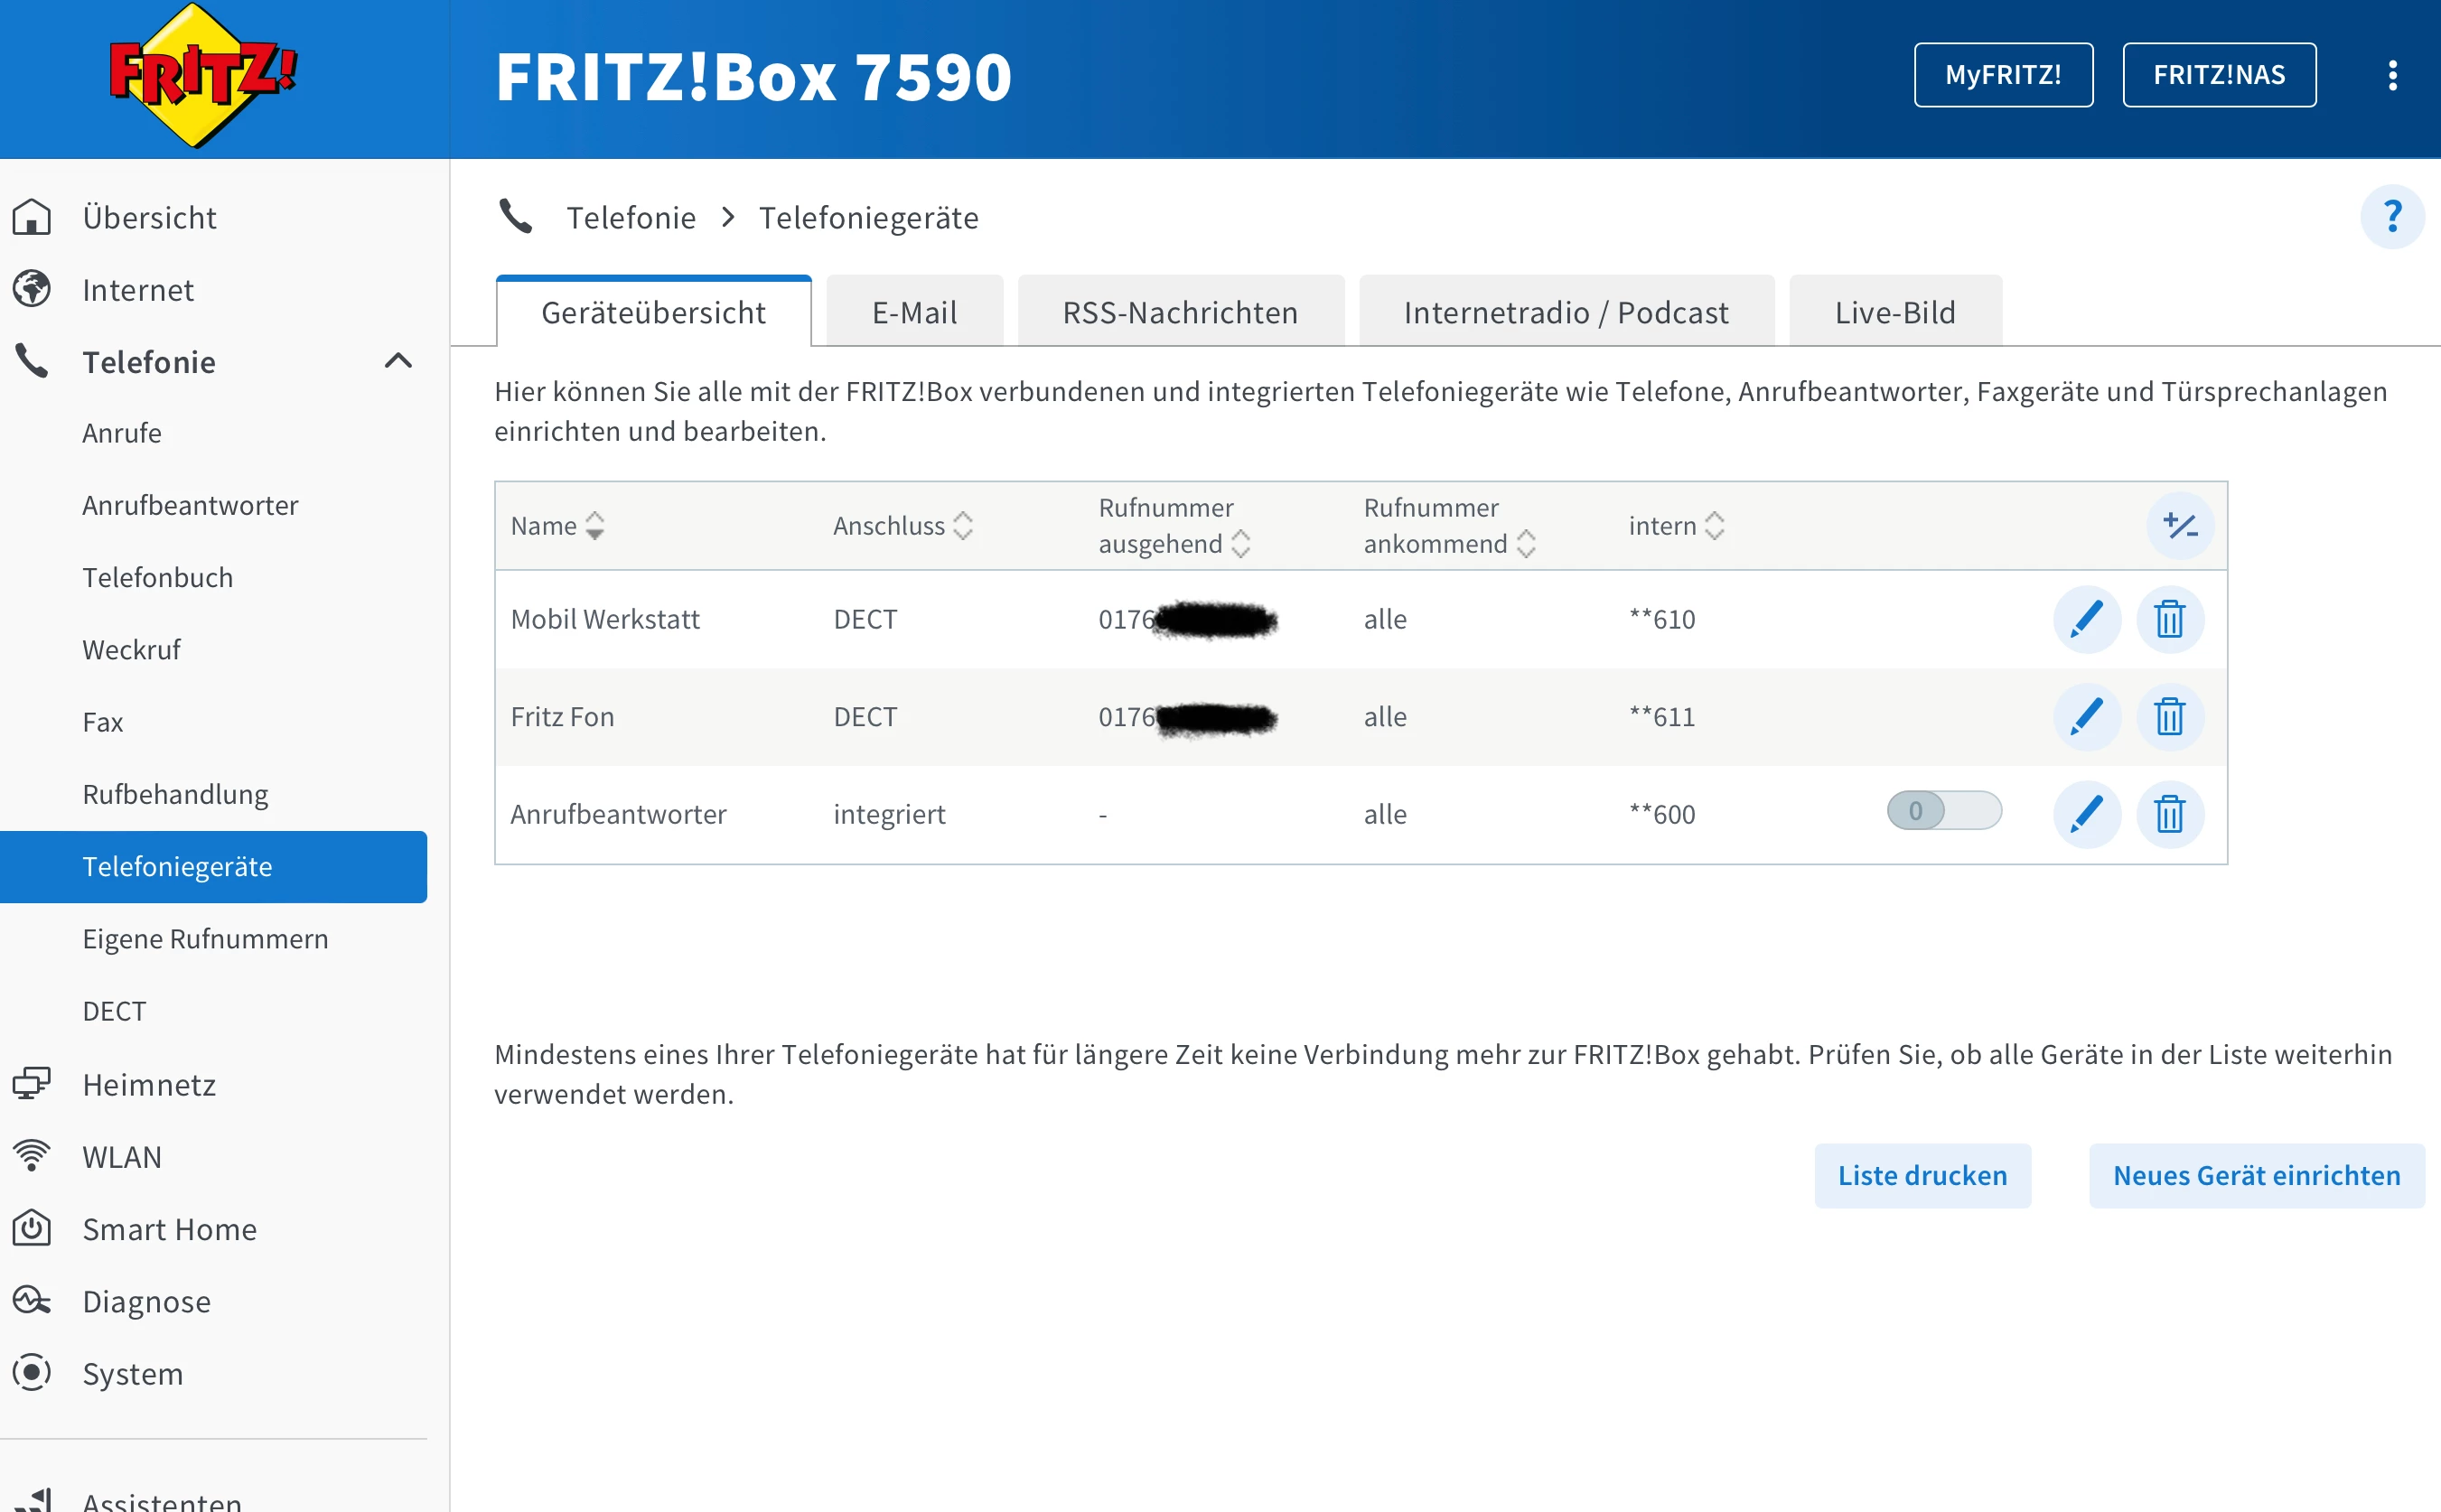The height and width of the screenshot is (1512, 2441).
Task: Click the table columns plus/minus icon
Action: pyautogui.click(x=2179, y=526)
